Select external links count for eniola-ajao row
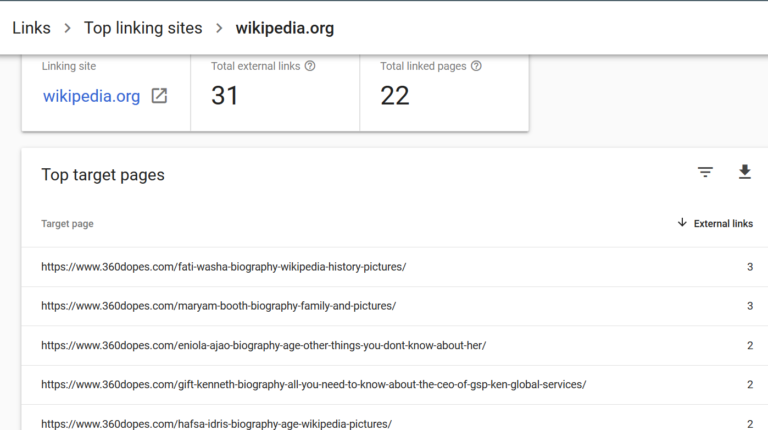This screenshot has height=430, width=768. coord(750,345)
